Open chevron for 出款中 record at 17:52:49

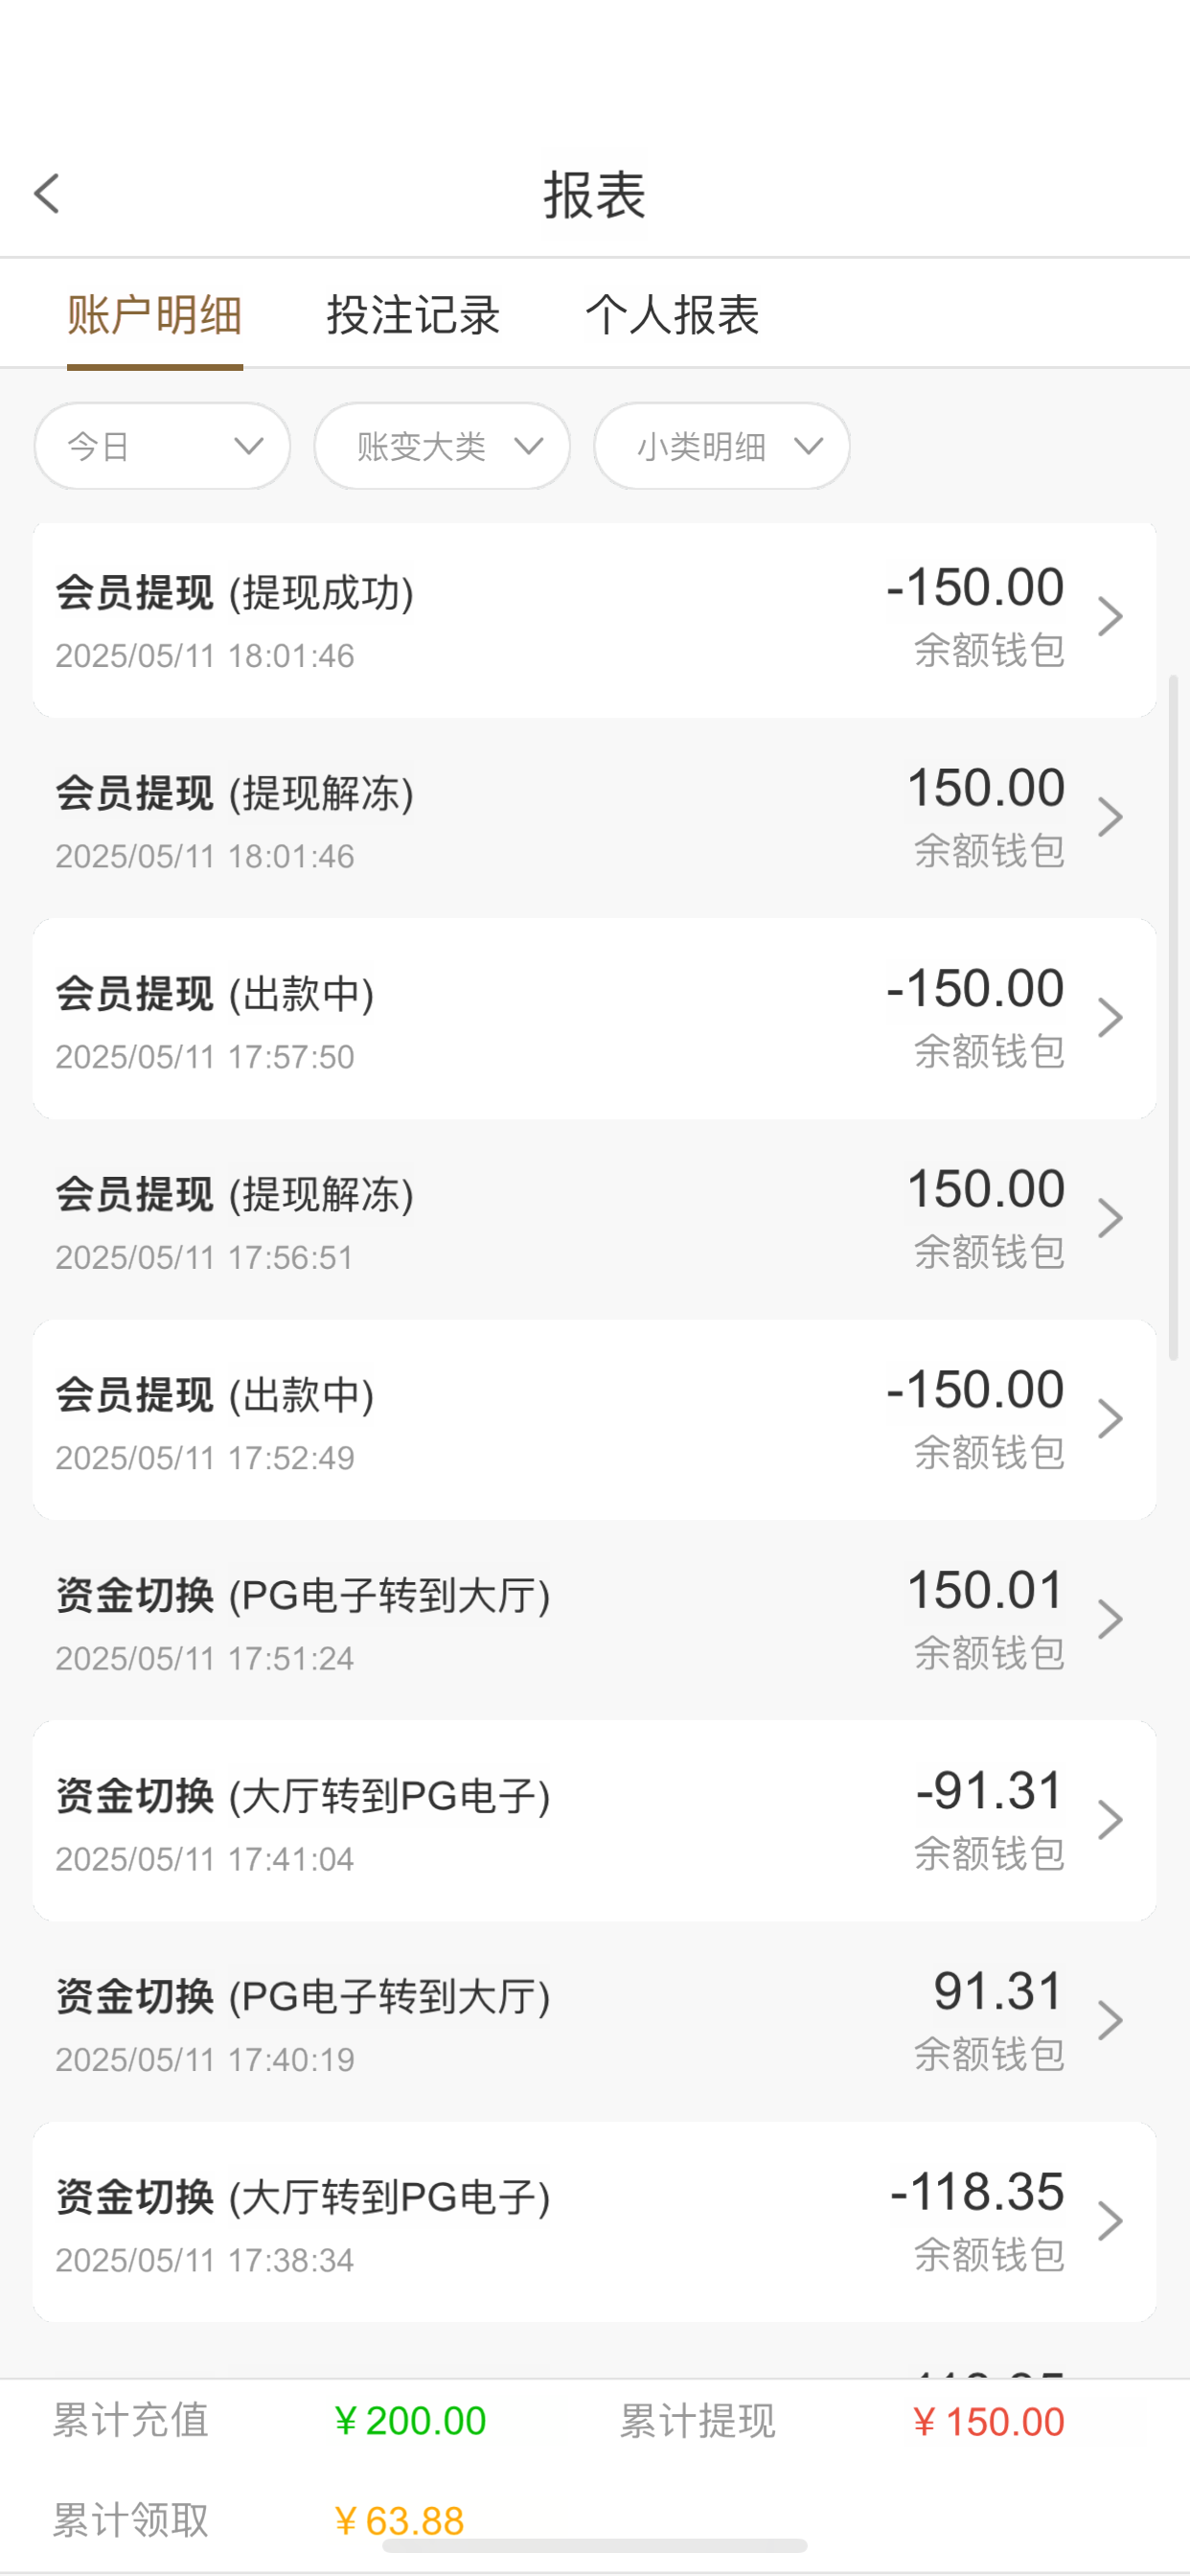(1110, 1419)
